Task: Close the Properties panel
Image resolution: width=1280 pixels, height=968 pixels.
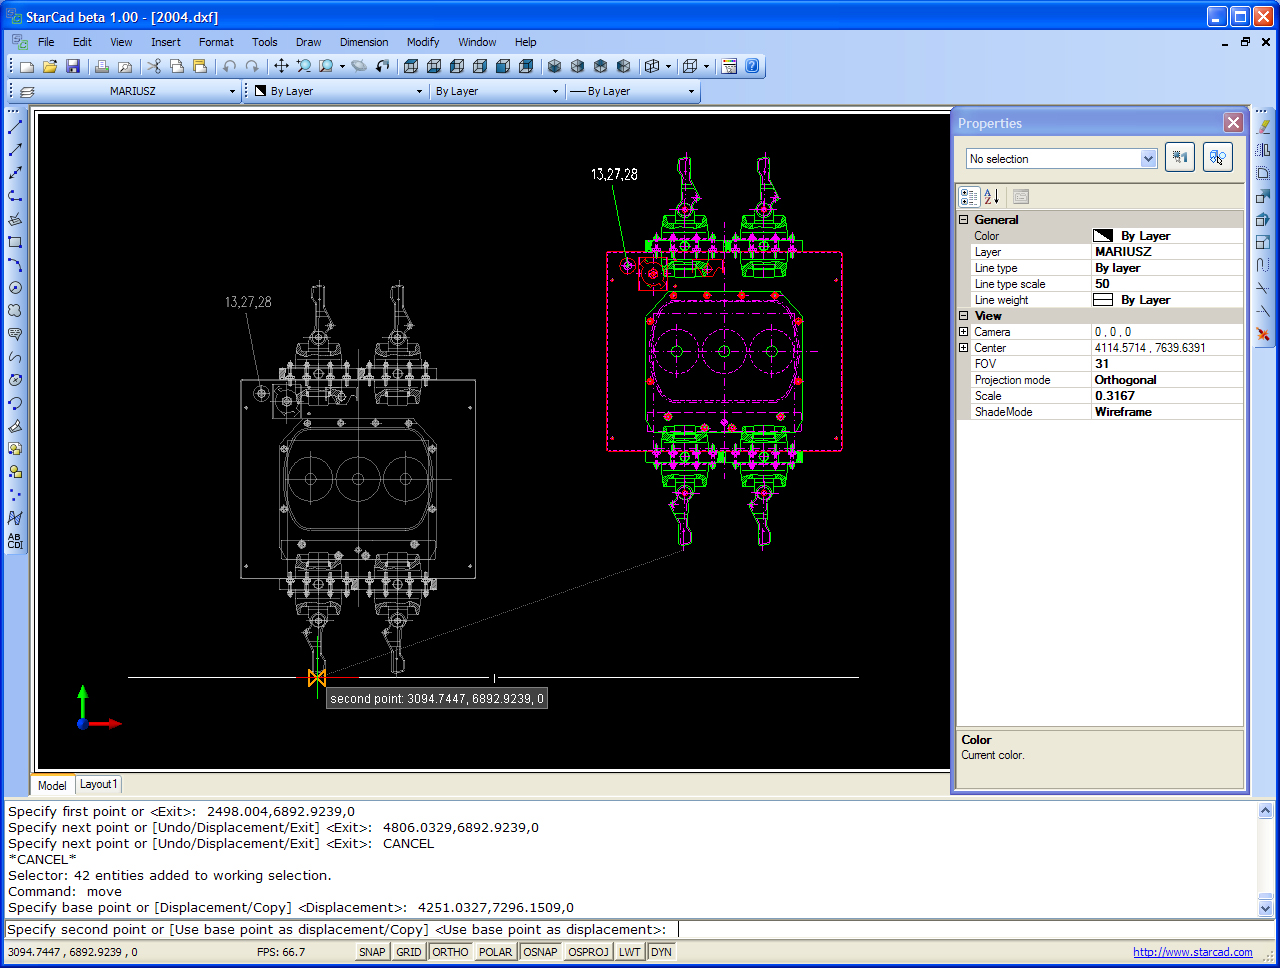Action: pos(1234,122)
